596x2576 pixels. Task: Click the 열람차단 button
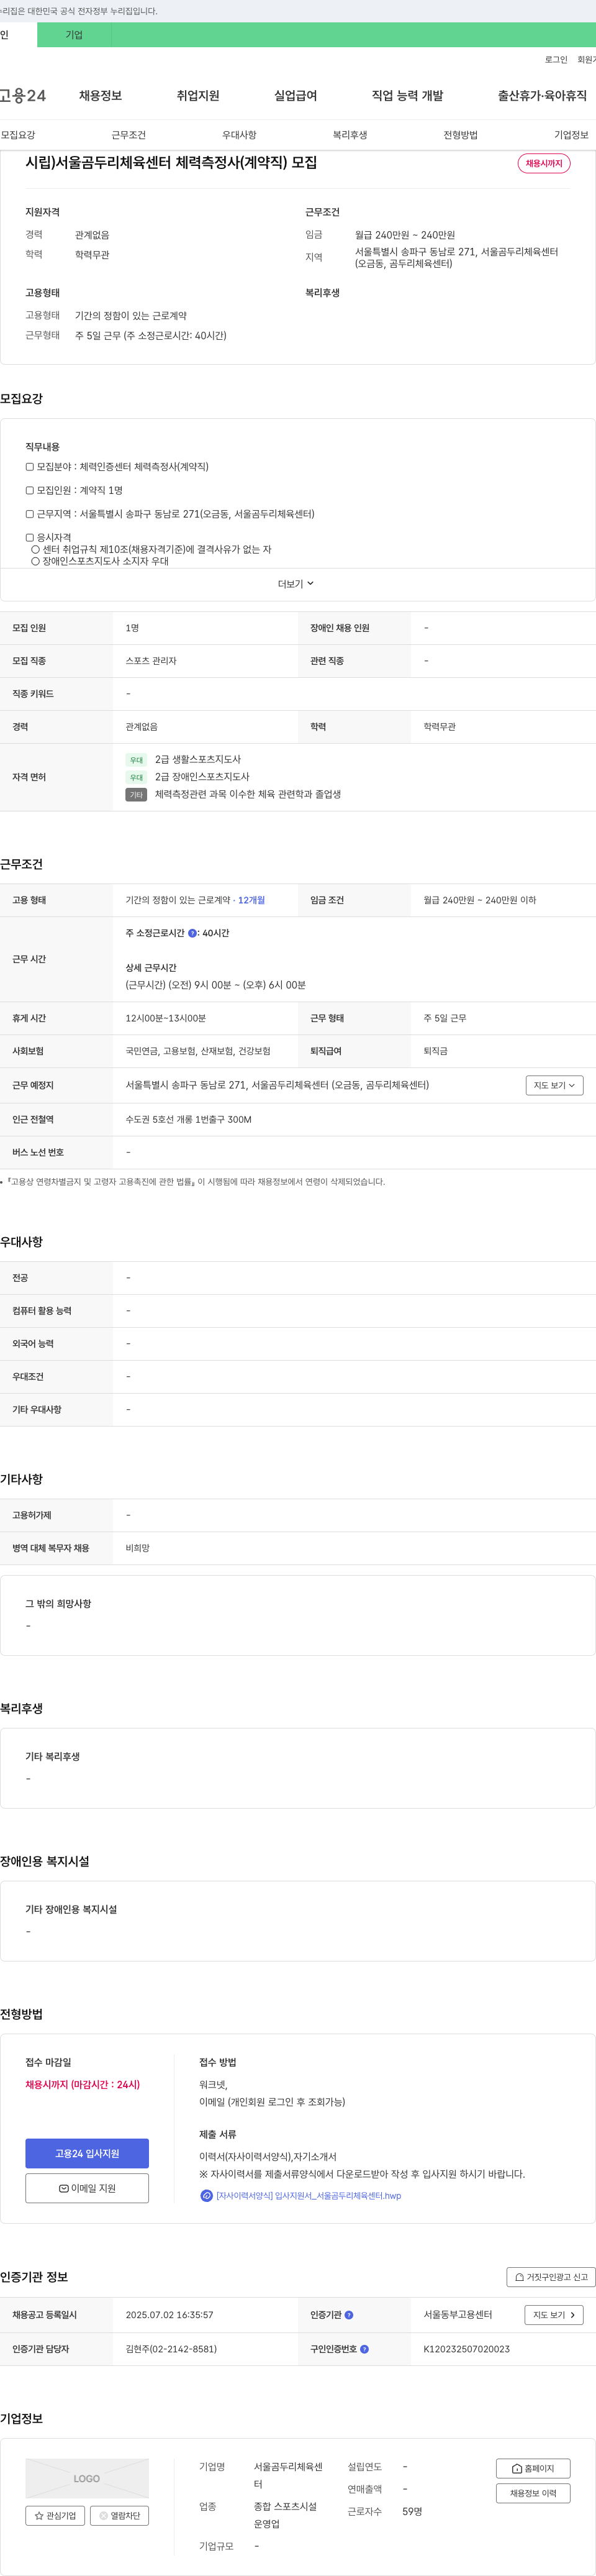pos(119,2515)
